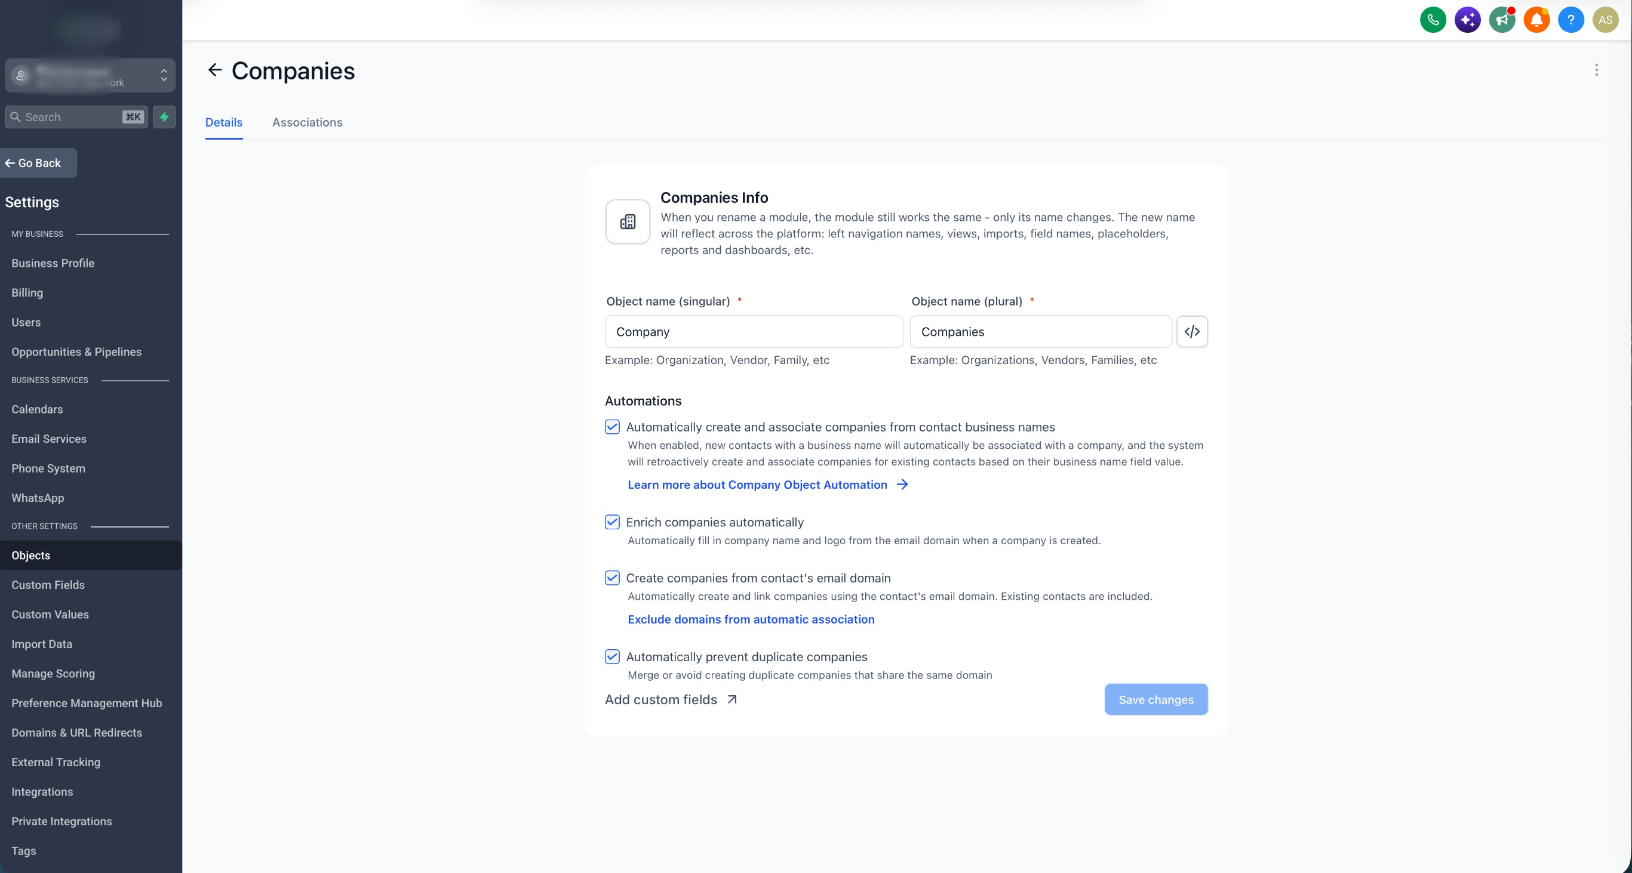This screenshot has width=1632, height=873.
Task: Open the purple AI sparkle assistant icon
Action: tap(1467, 19)
